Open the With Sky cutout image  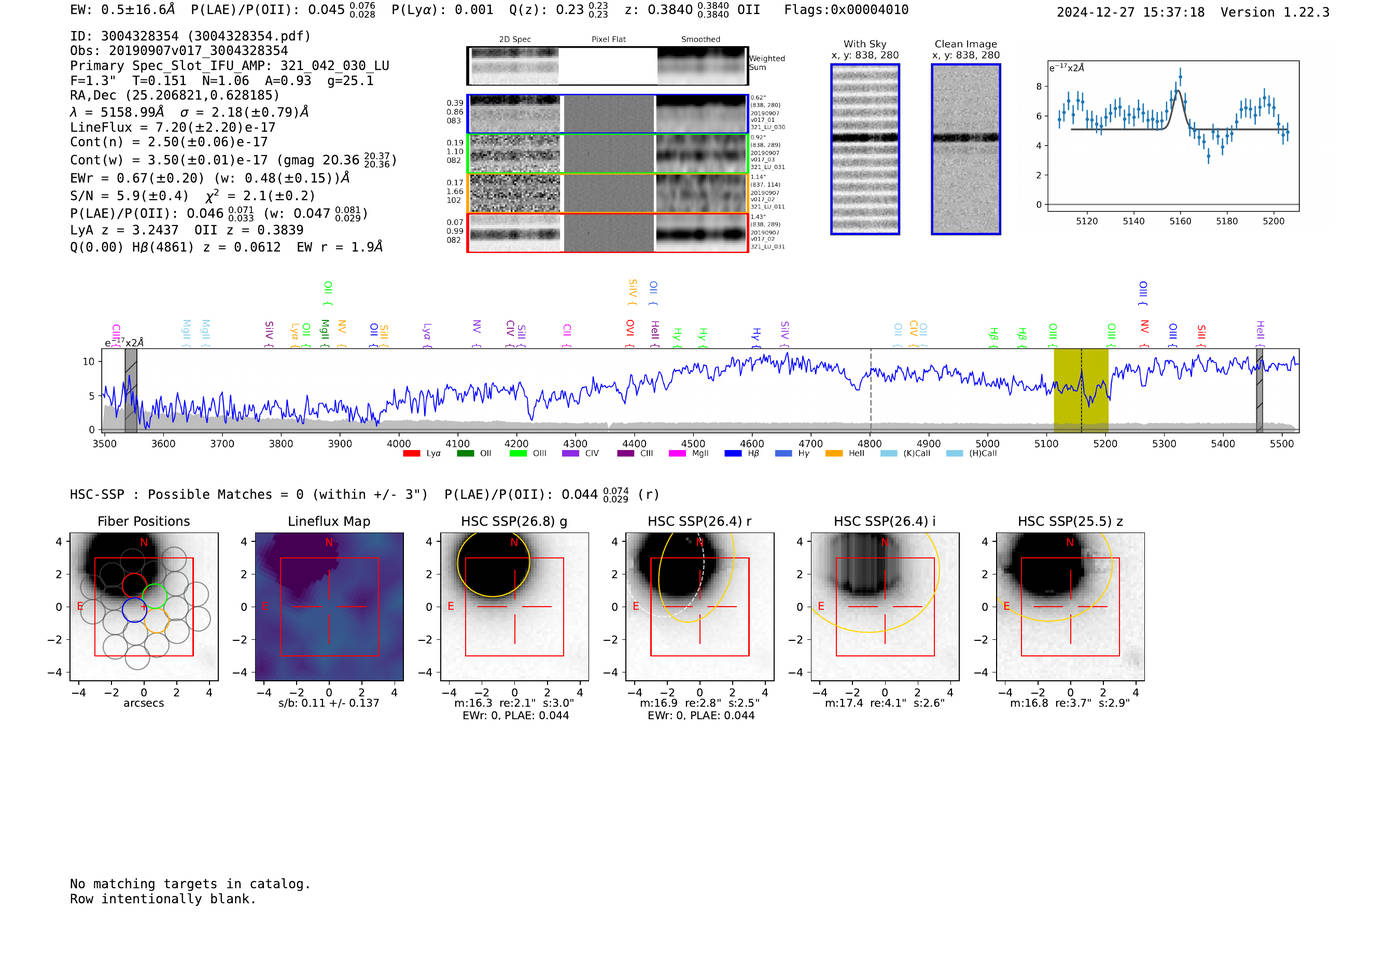[x=865, y=149]
